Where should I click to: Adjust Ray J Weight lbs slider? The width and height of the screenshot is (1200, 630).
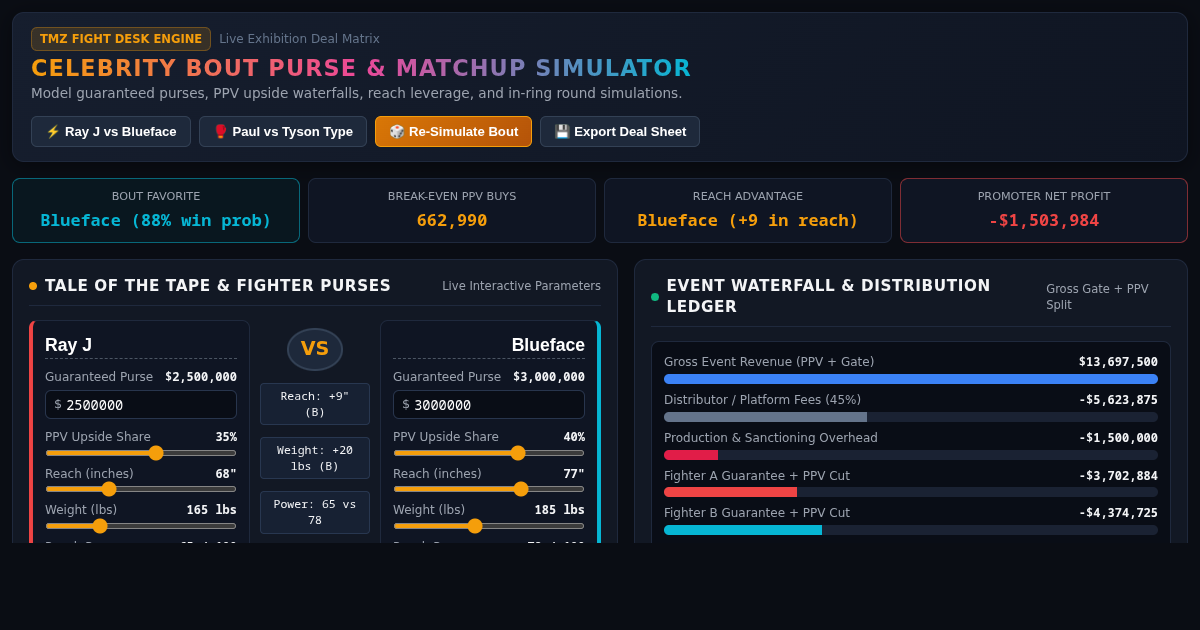pyautogui.click(x=141, y=526)
